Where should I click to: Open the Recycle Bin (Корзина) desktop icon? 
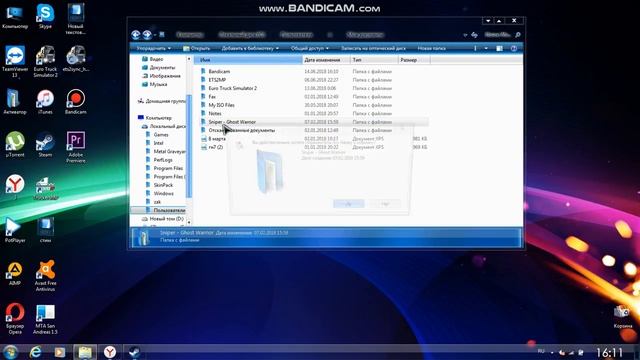tap(623, 317)
